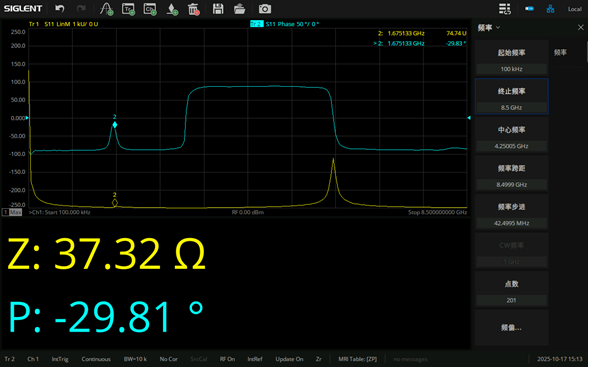Open the recall folder icon

[x=239, y=9]
